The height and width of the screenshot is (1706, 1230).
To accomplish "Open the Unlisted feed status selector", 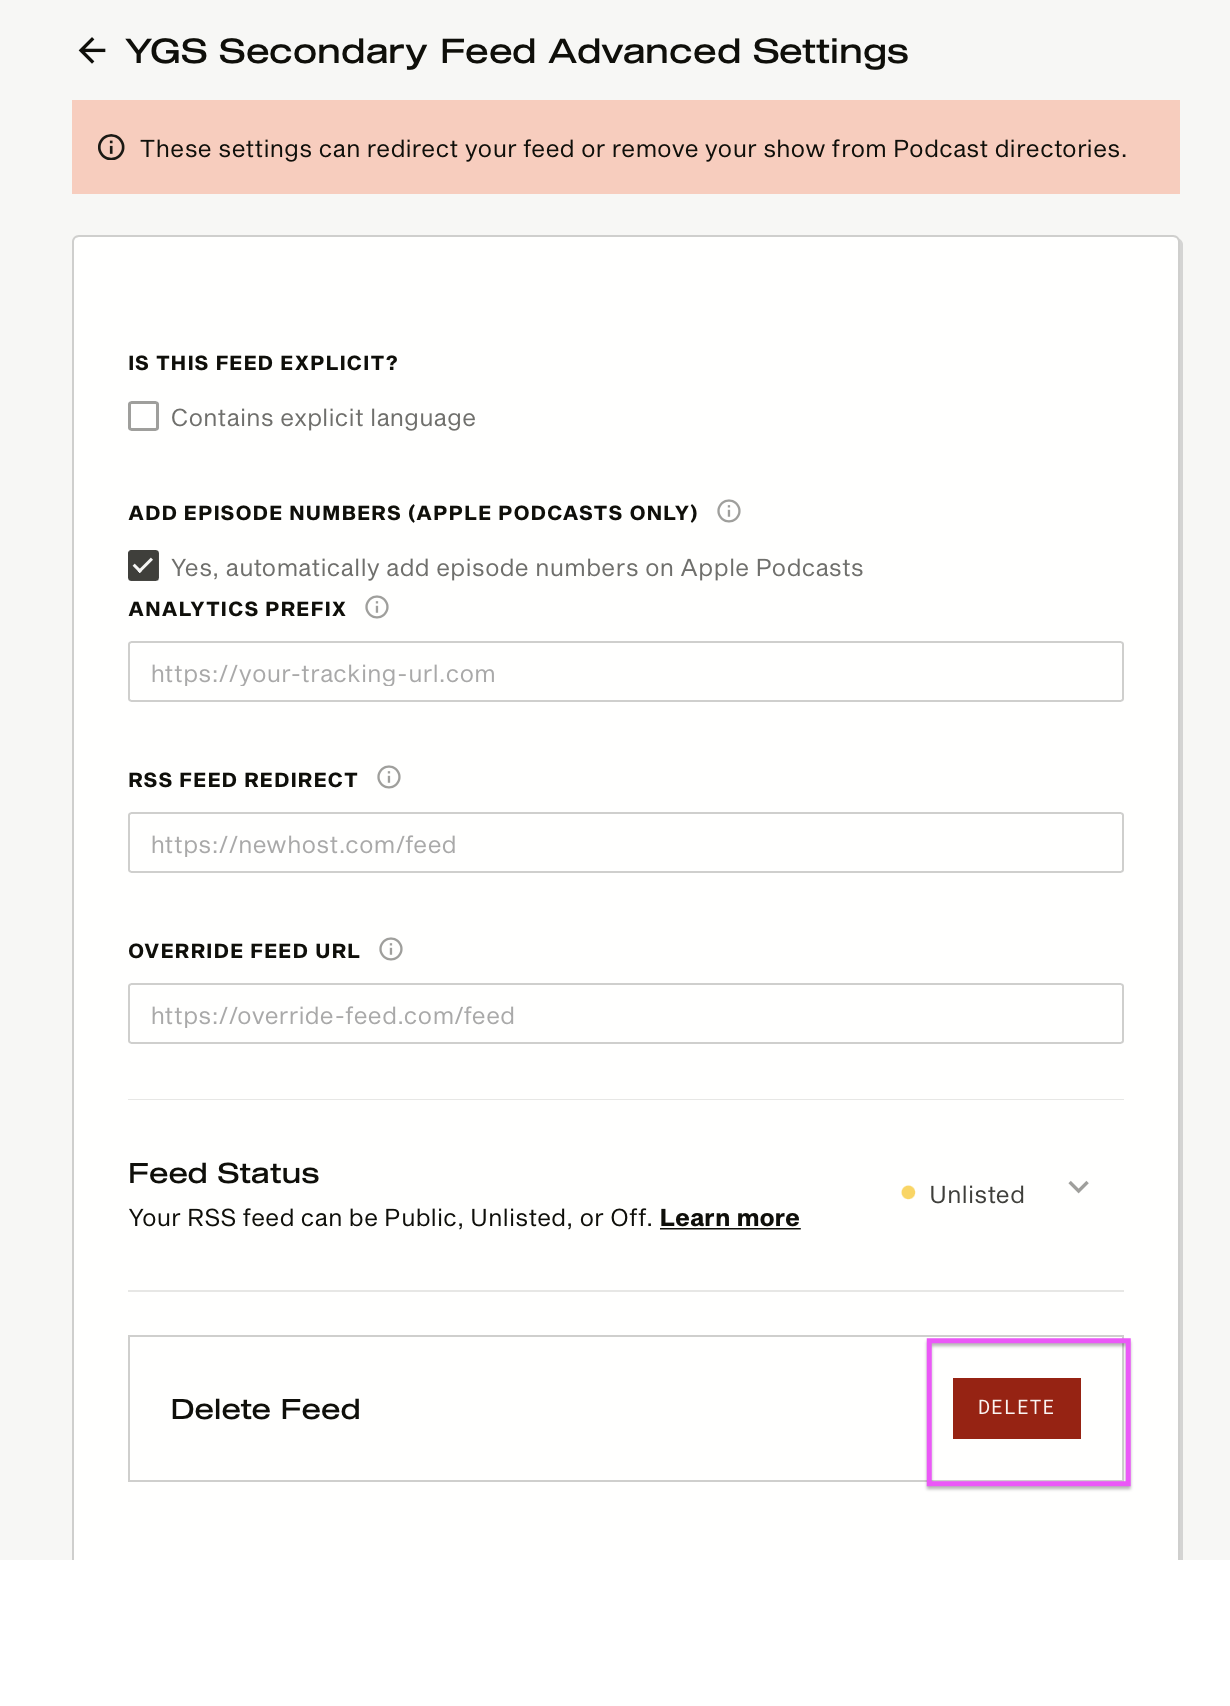I will 994,1194.
